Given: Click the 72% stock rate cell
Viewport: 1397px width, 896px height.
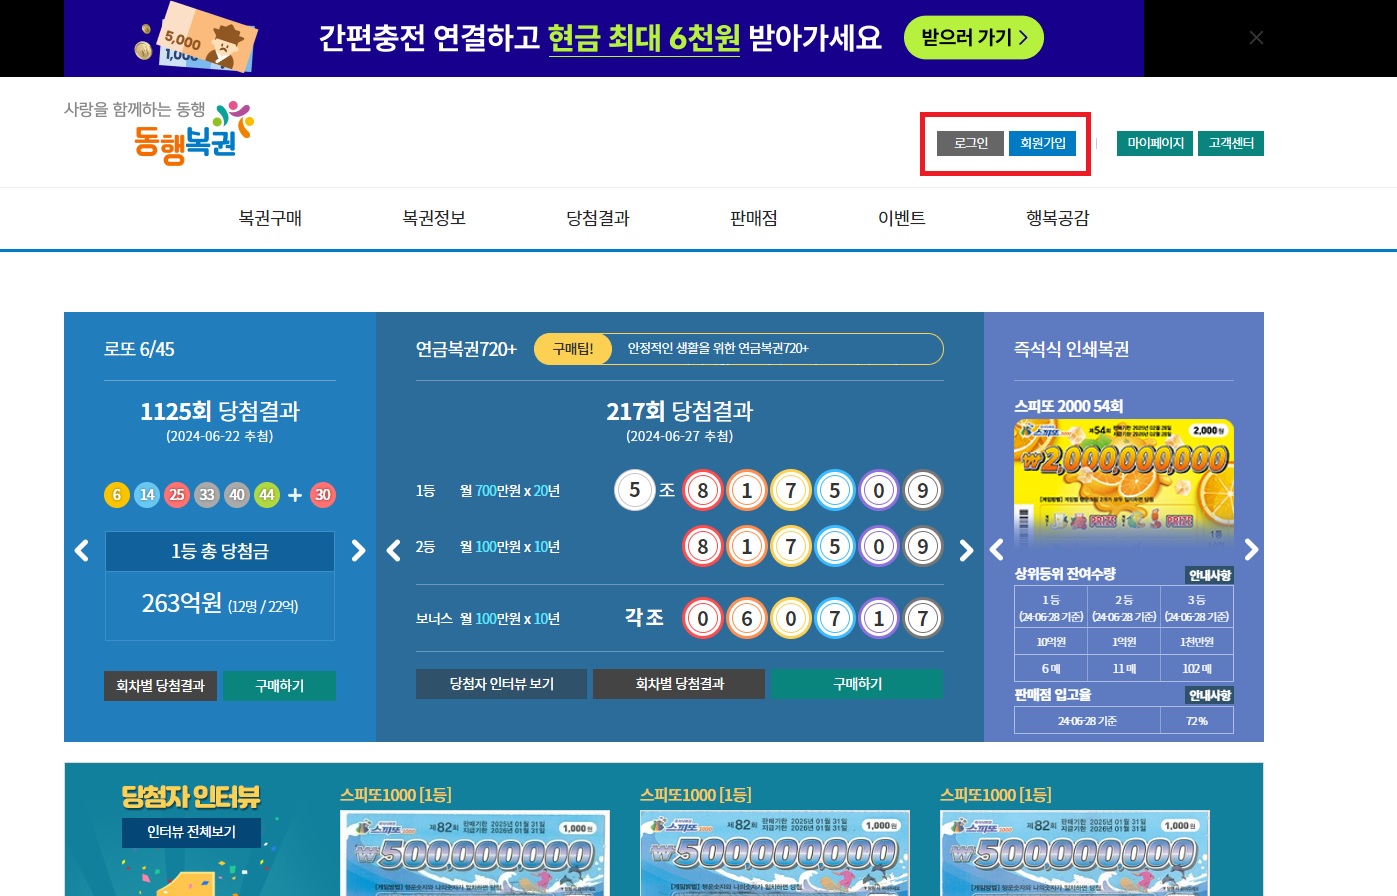Looking at the screenshot, I should coord(1197,721).
